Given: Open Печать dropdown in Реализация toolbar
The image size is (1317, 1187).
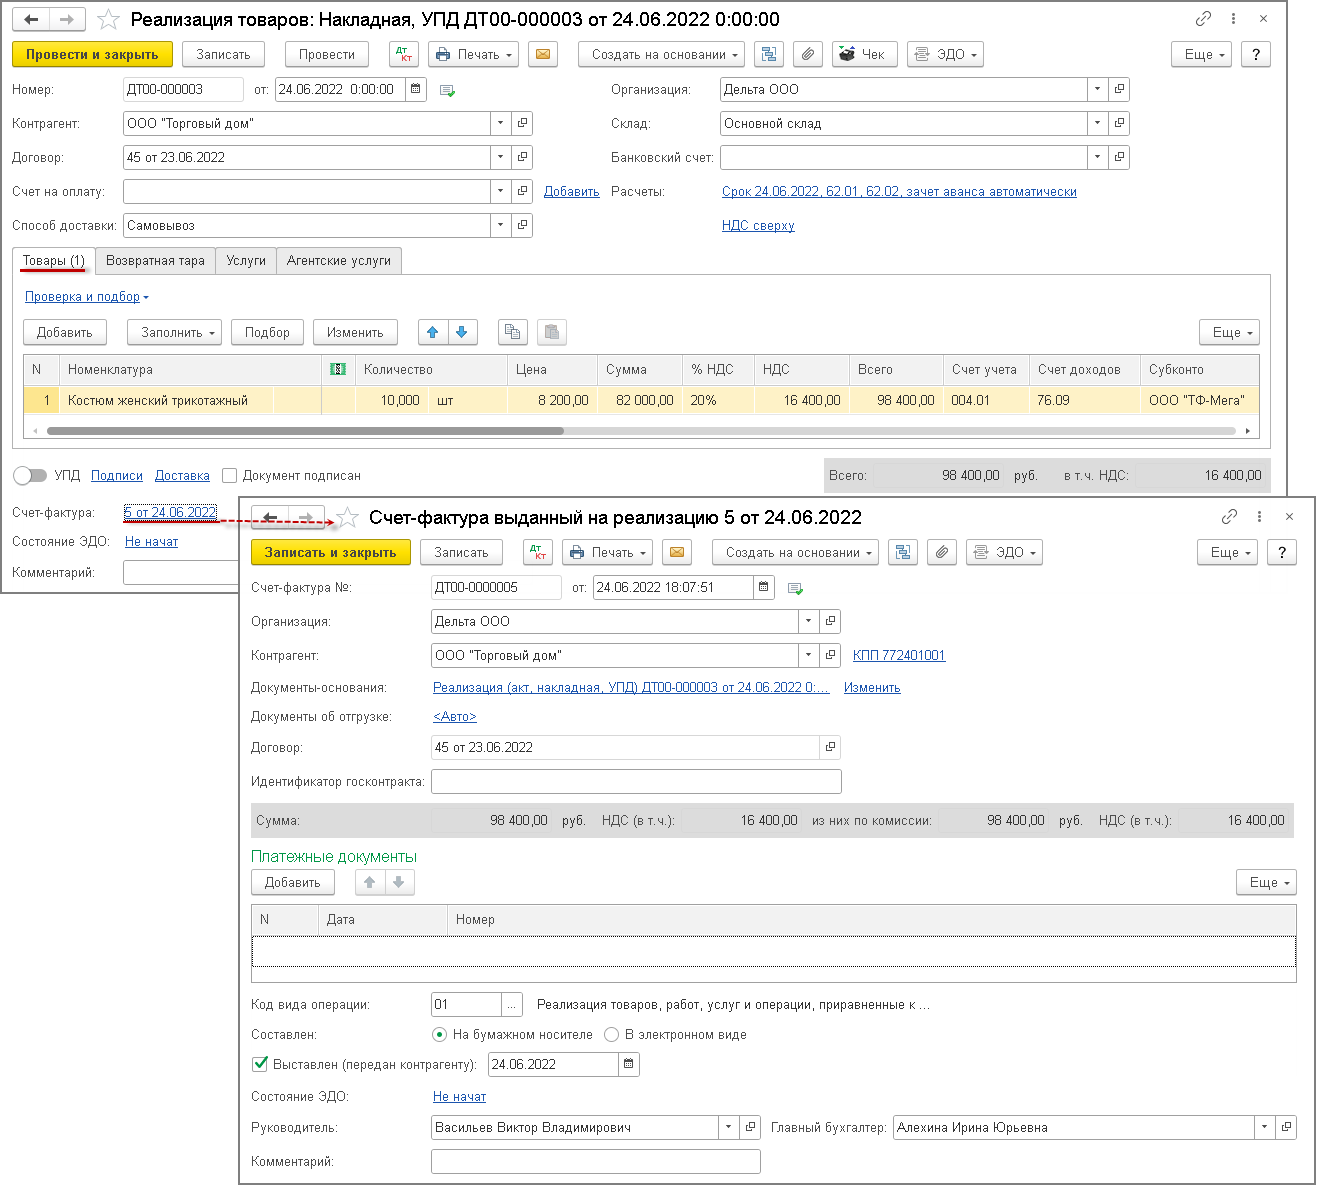Looking at the screenshot, I should (x=473, y=54).
